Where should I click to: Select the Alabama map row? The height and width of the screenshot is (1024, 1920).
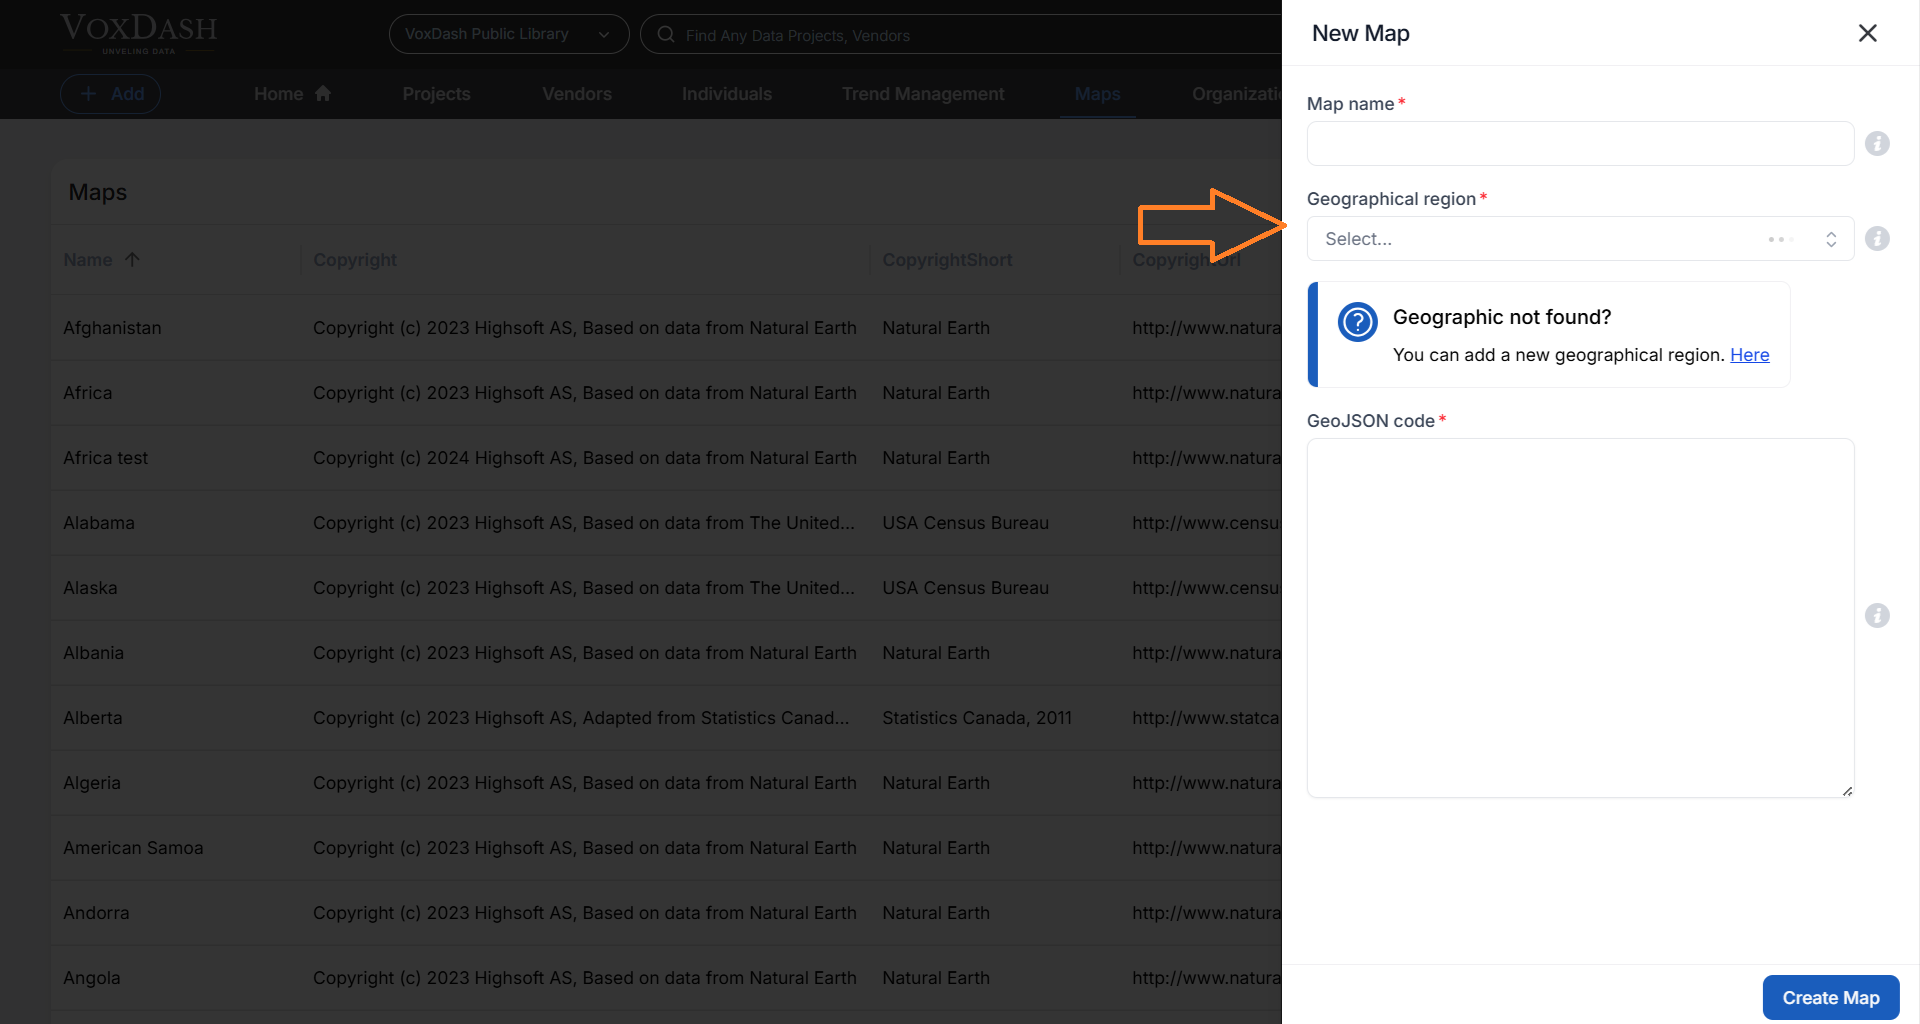(x=666, y=523)
